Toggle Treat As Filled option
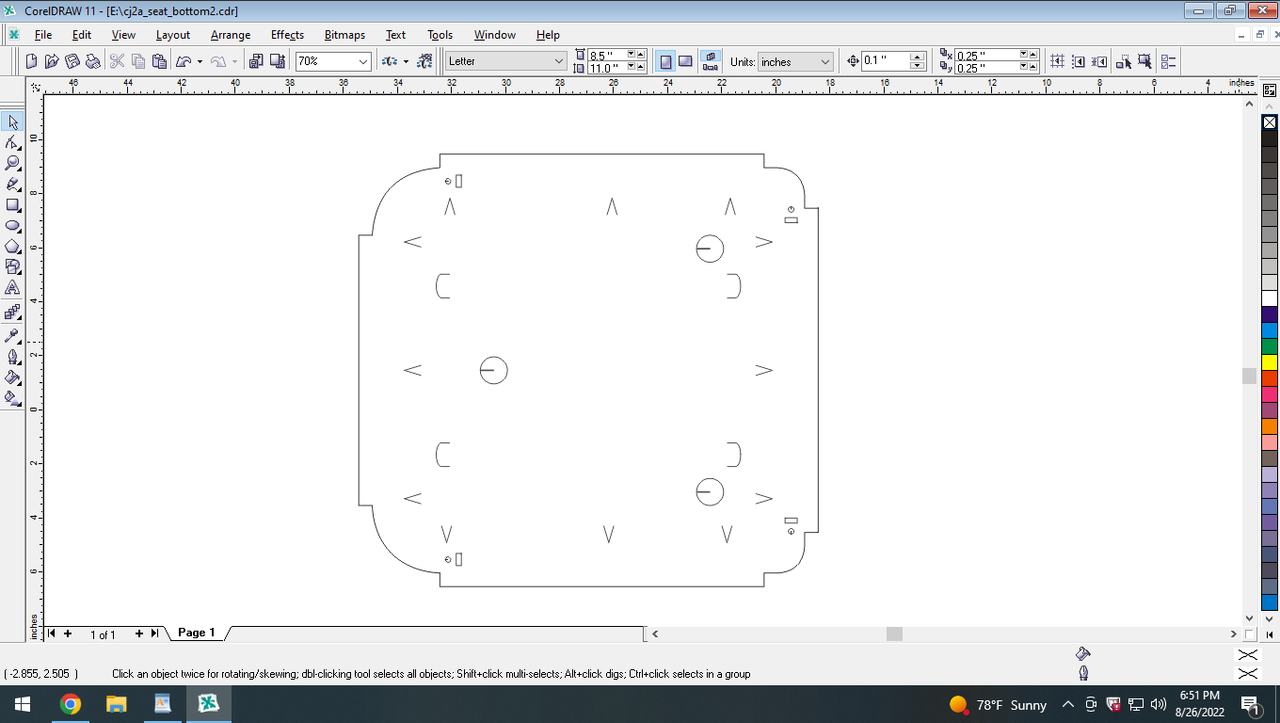This screenshot has height=723, width=1280. [x=1145, y=61]
